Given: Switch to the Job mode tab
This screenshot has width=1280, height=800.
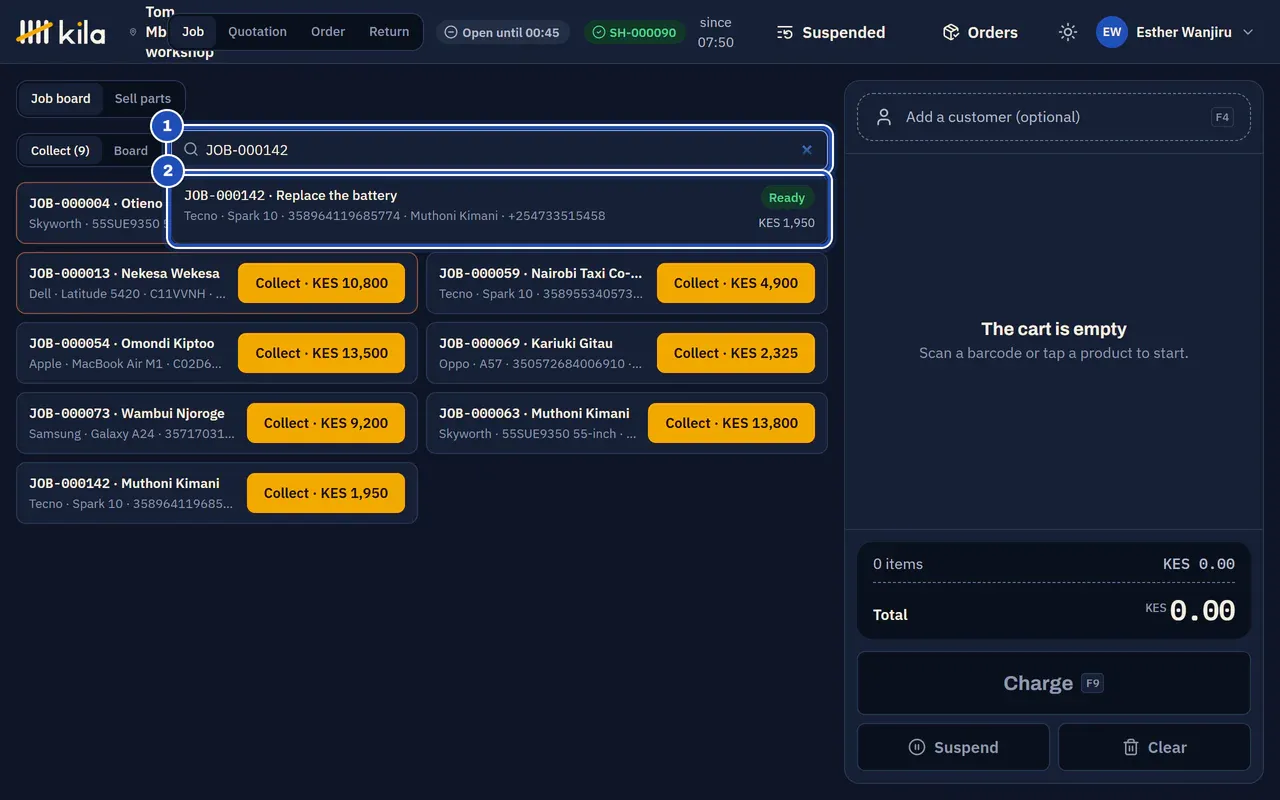Looking at the screenshot, I should coord(193,31).
